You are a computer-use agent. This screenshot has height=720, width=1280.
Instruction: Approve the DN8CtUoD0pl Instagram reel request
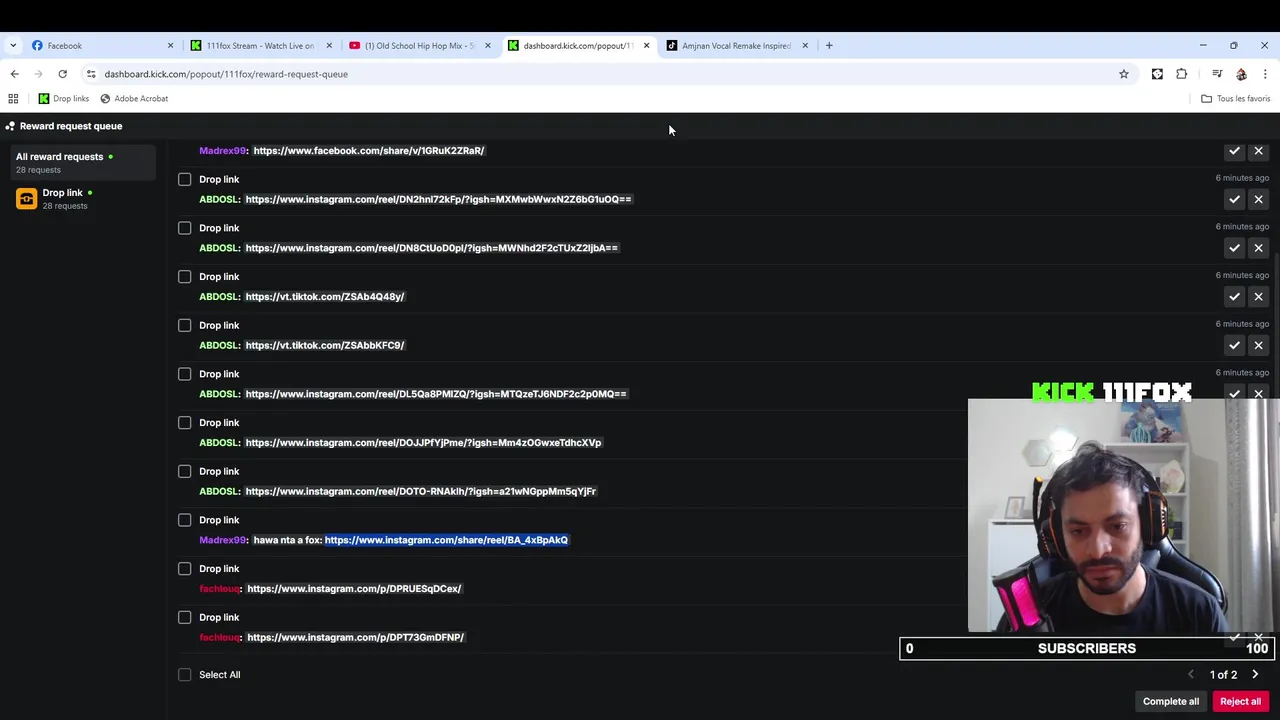[x=1234, y=248]
